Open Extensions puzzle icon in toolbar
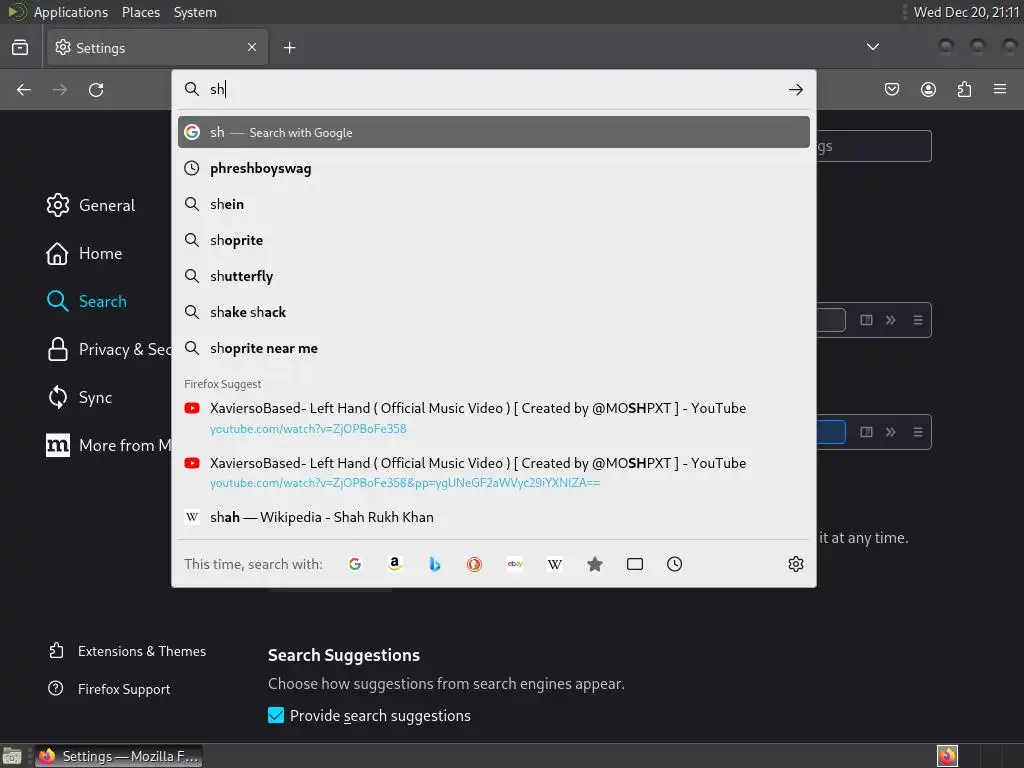 [x=964, y=89]
